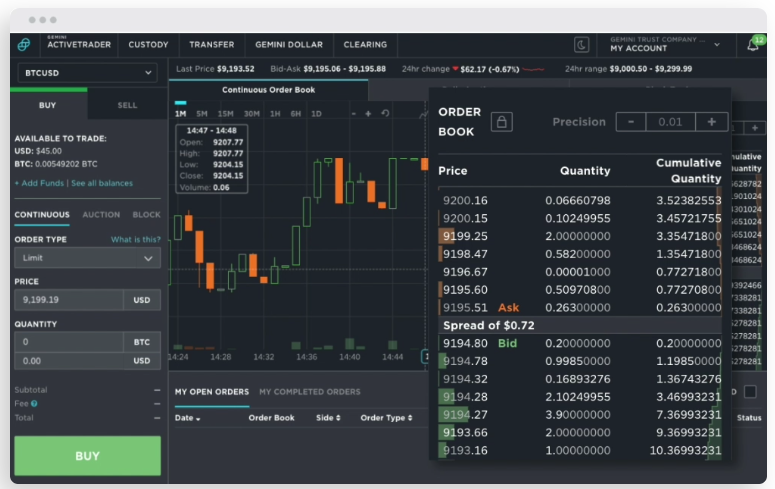The width and height of the screenshot is (775, 489).
Task: Toggle night mode moon icon
Action: (x=581, y=45)
